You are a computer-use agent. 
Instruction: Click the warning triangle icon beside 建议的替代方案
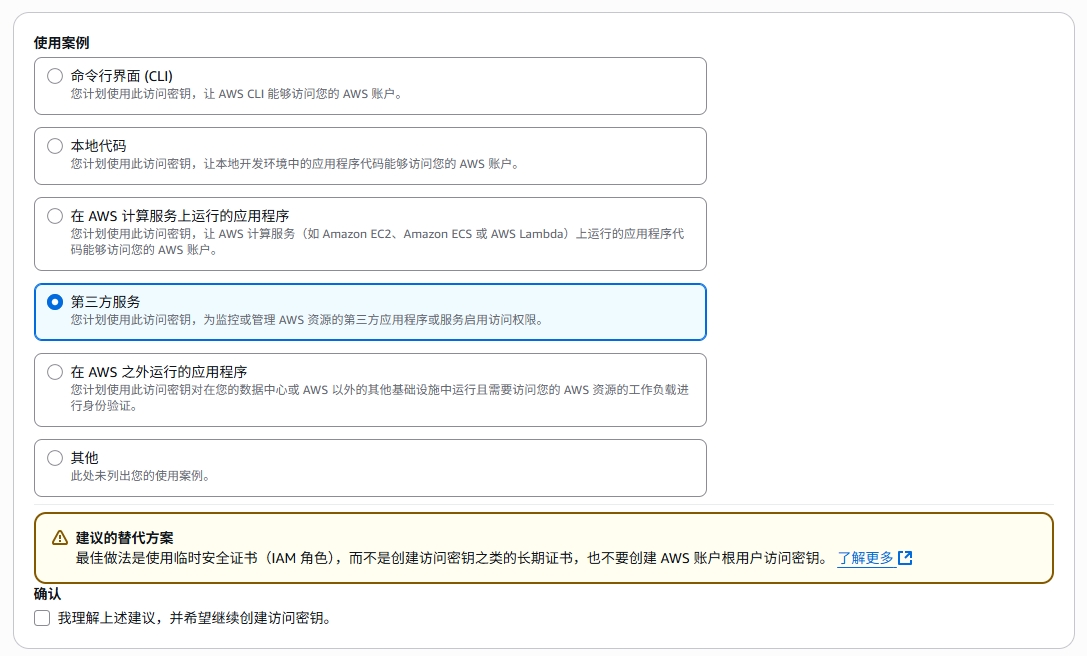(x=60, y=538)
